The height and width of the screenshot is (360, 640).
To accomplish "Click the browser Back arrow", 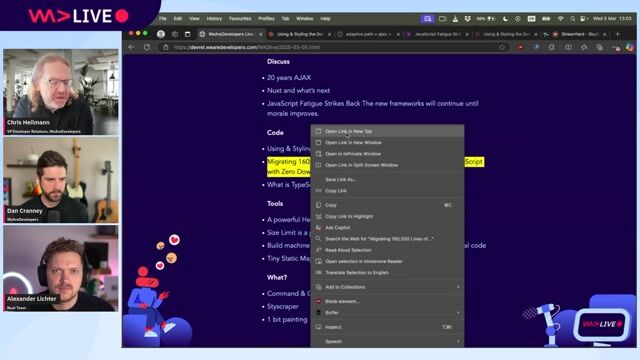I will pyautogui.click(x=131, y=47).
